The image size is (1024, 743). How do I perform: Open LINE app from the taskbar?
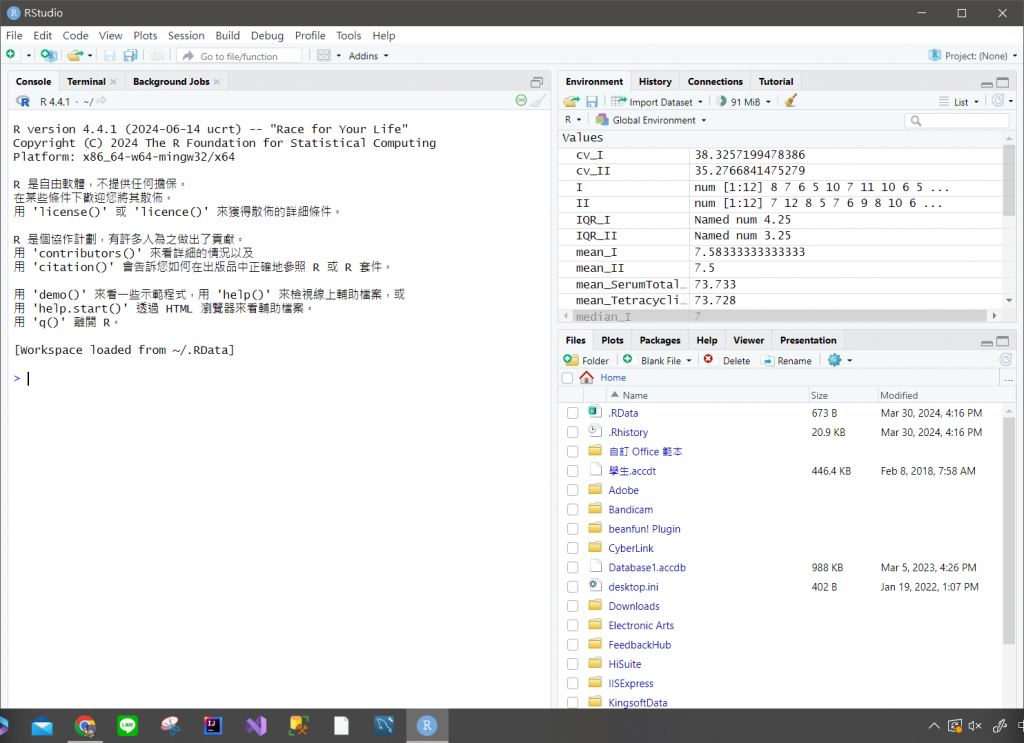pyautogui.click(x=128, y=725)
